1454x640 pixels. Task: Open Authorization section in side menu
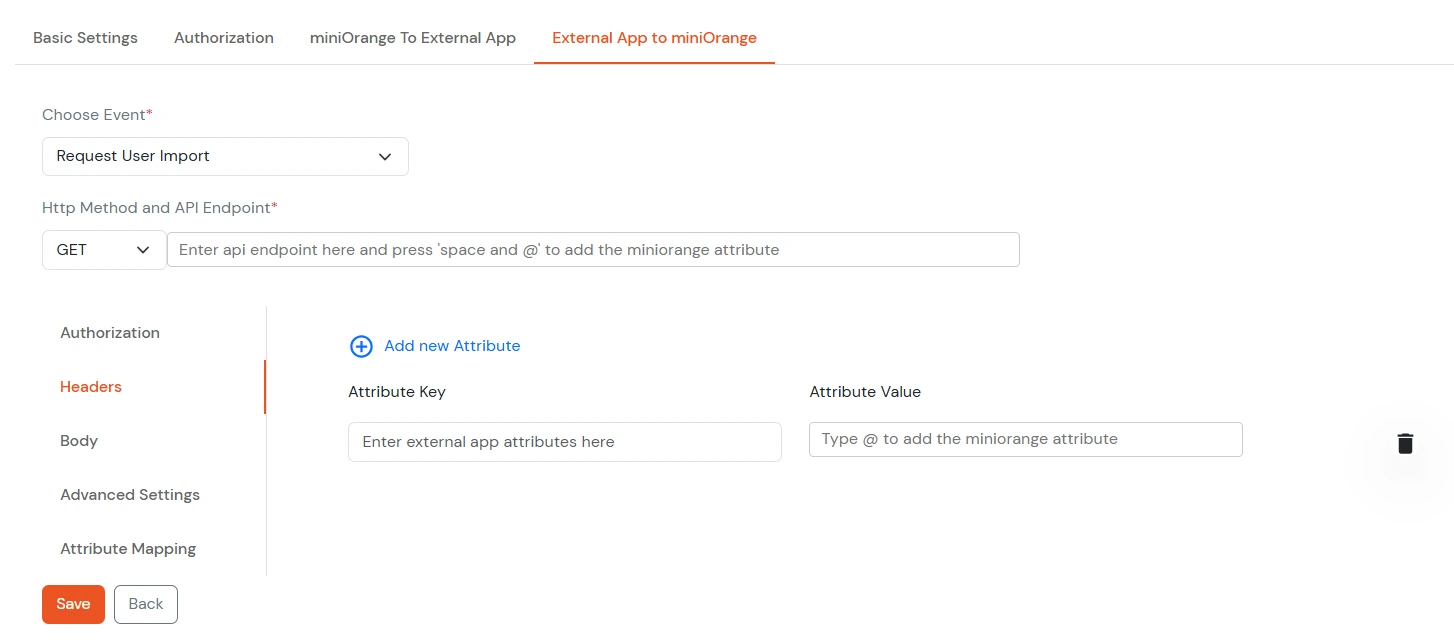pyautogui.click(x=110, y=333)
